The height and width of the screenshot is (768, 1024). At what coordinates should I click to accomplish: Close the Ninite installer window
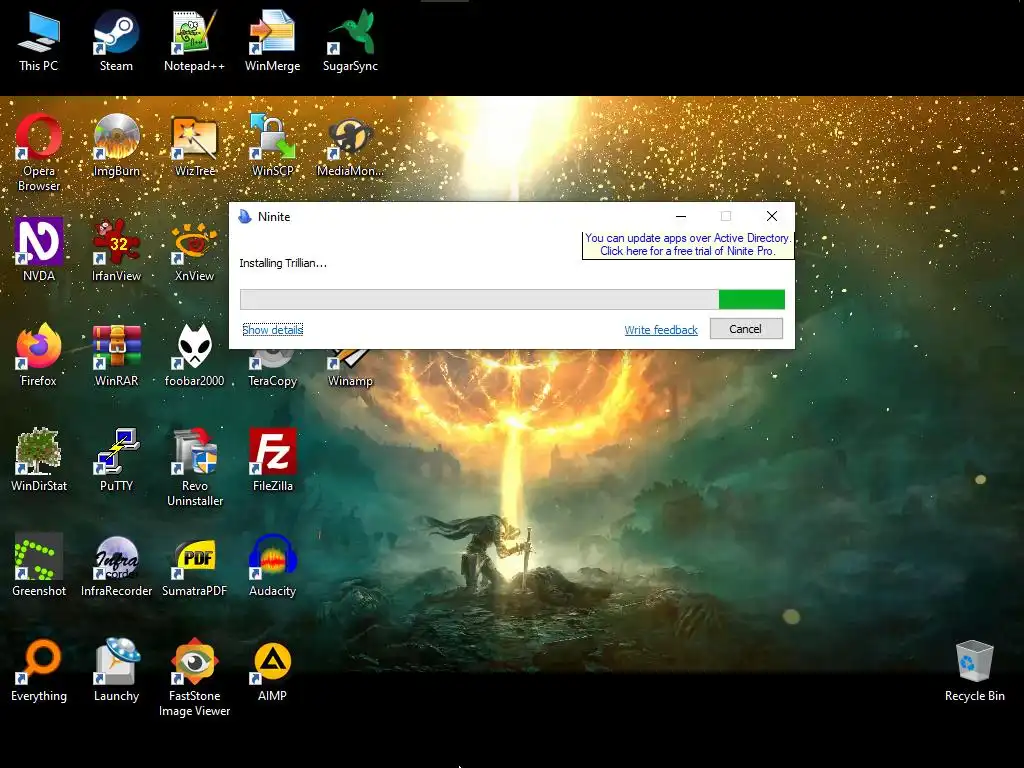[771, 216]
